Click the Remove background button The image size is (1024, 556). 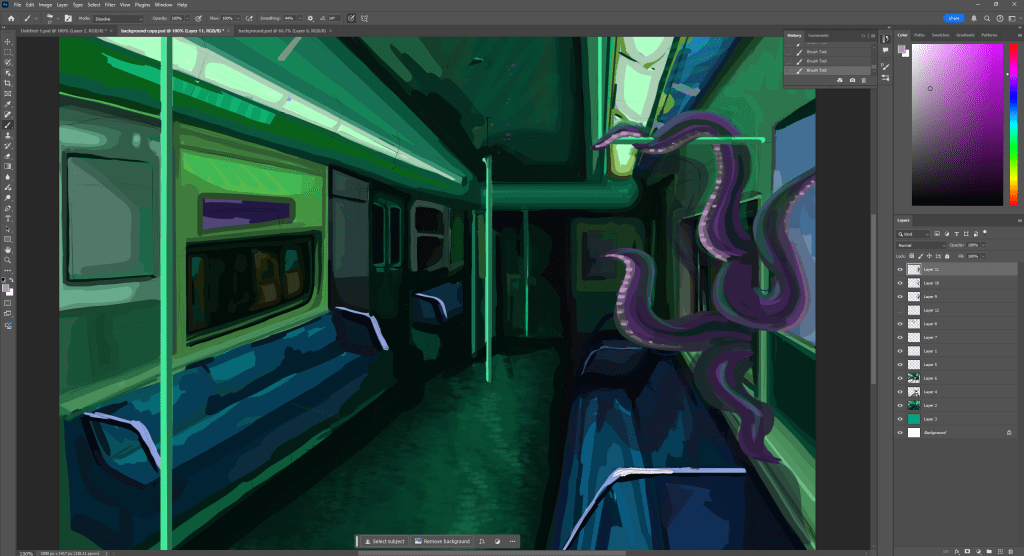pos(440,541)
